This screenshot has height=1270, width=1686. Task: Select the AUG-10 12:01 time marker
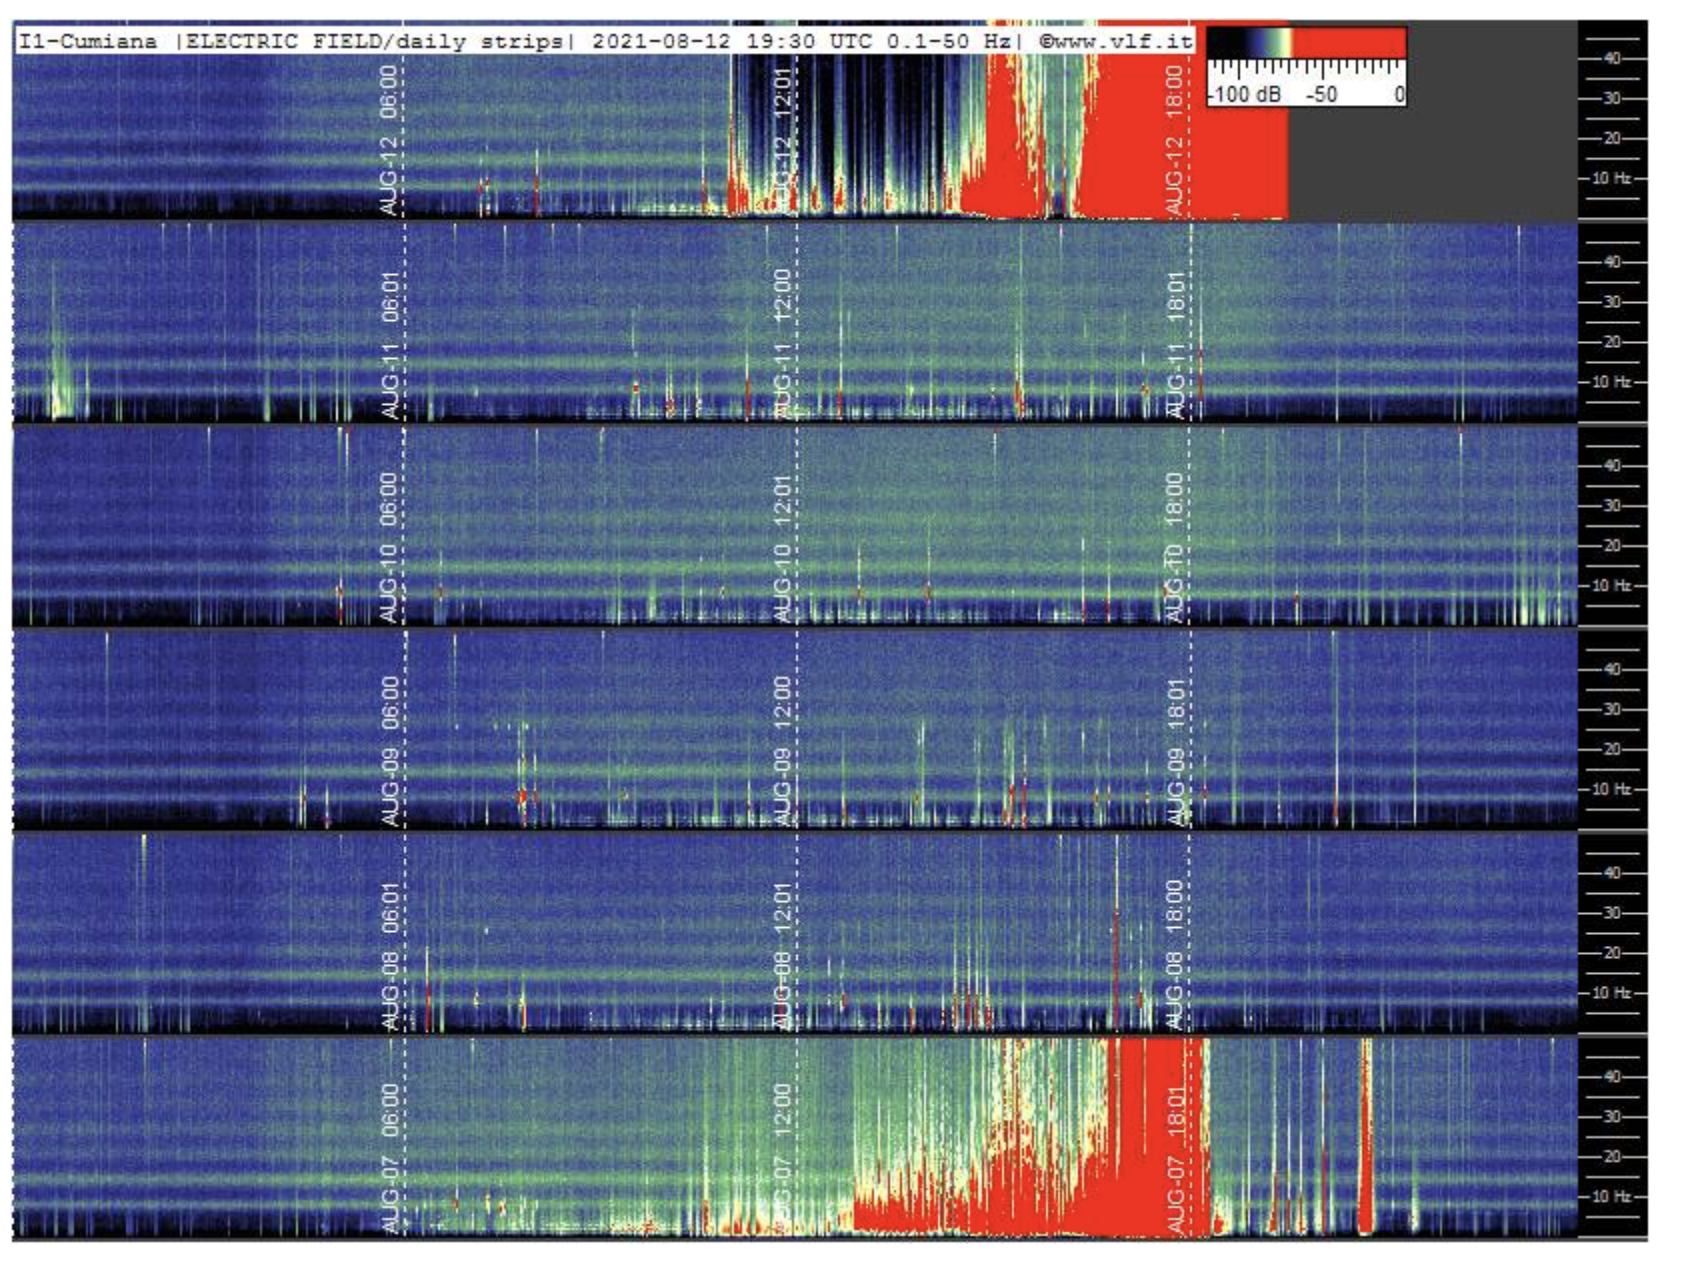click(783, 548)
